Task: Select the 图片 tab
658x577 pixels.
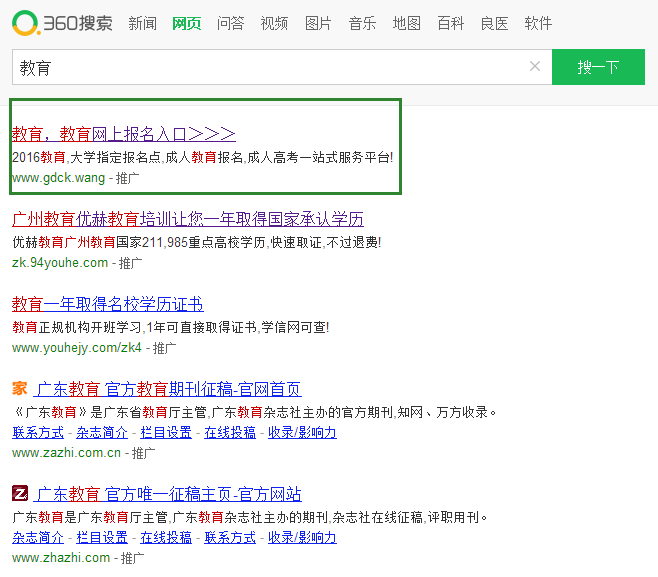Action: coord(318,23)
